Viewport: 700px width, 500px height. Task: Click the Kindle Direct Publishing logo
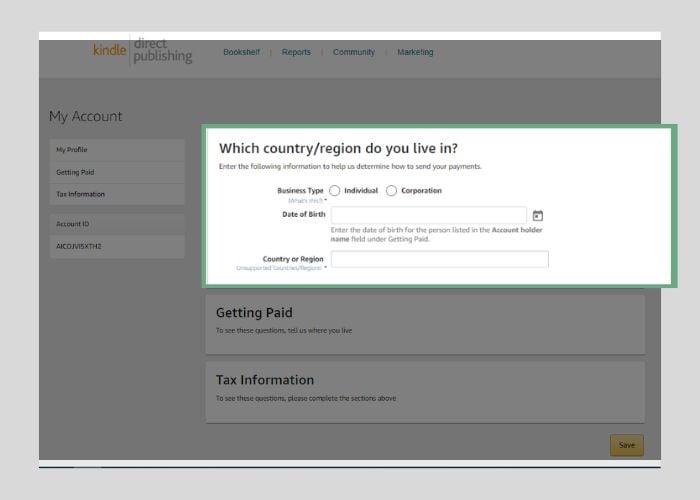point(142,50)
